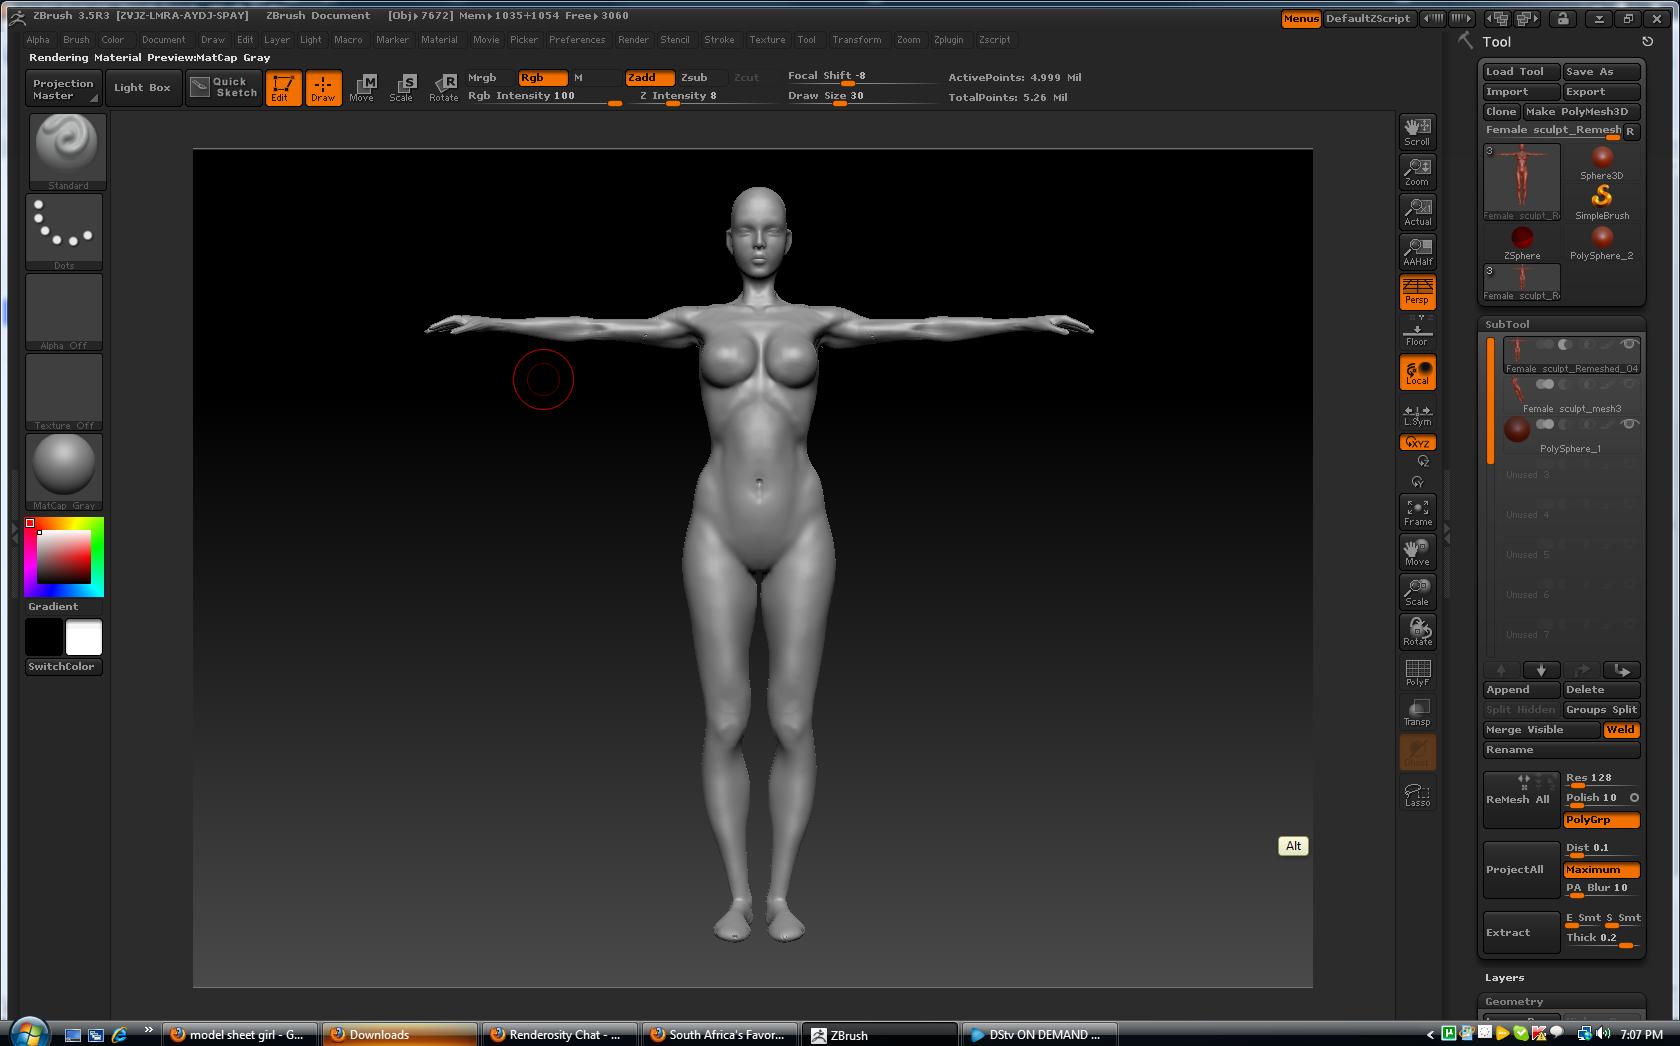
Task: Click the Scroll canvas icon
Action: coord(1417,131)
